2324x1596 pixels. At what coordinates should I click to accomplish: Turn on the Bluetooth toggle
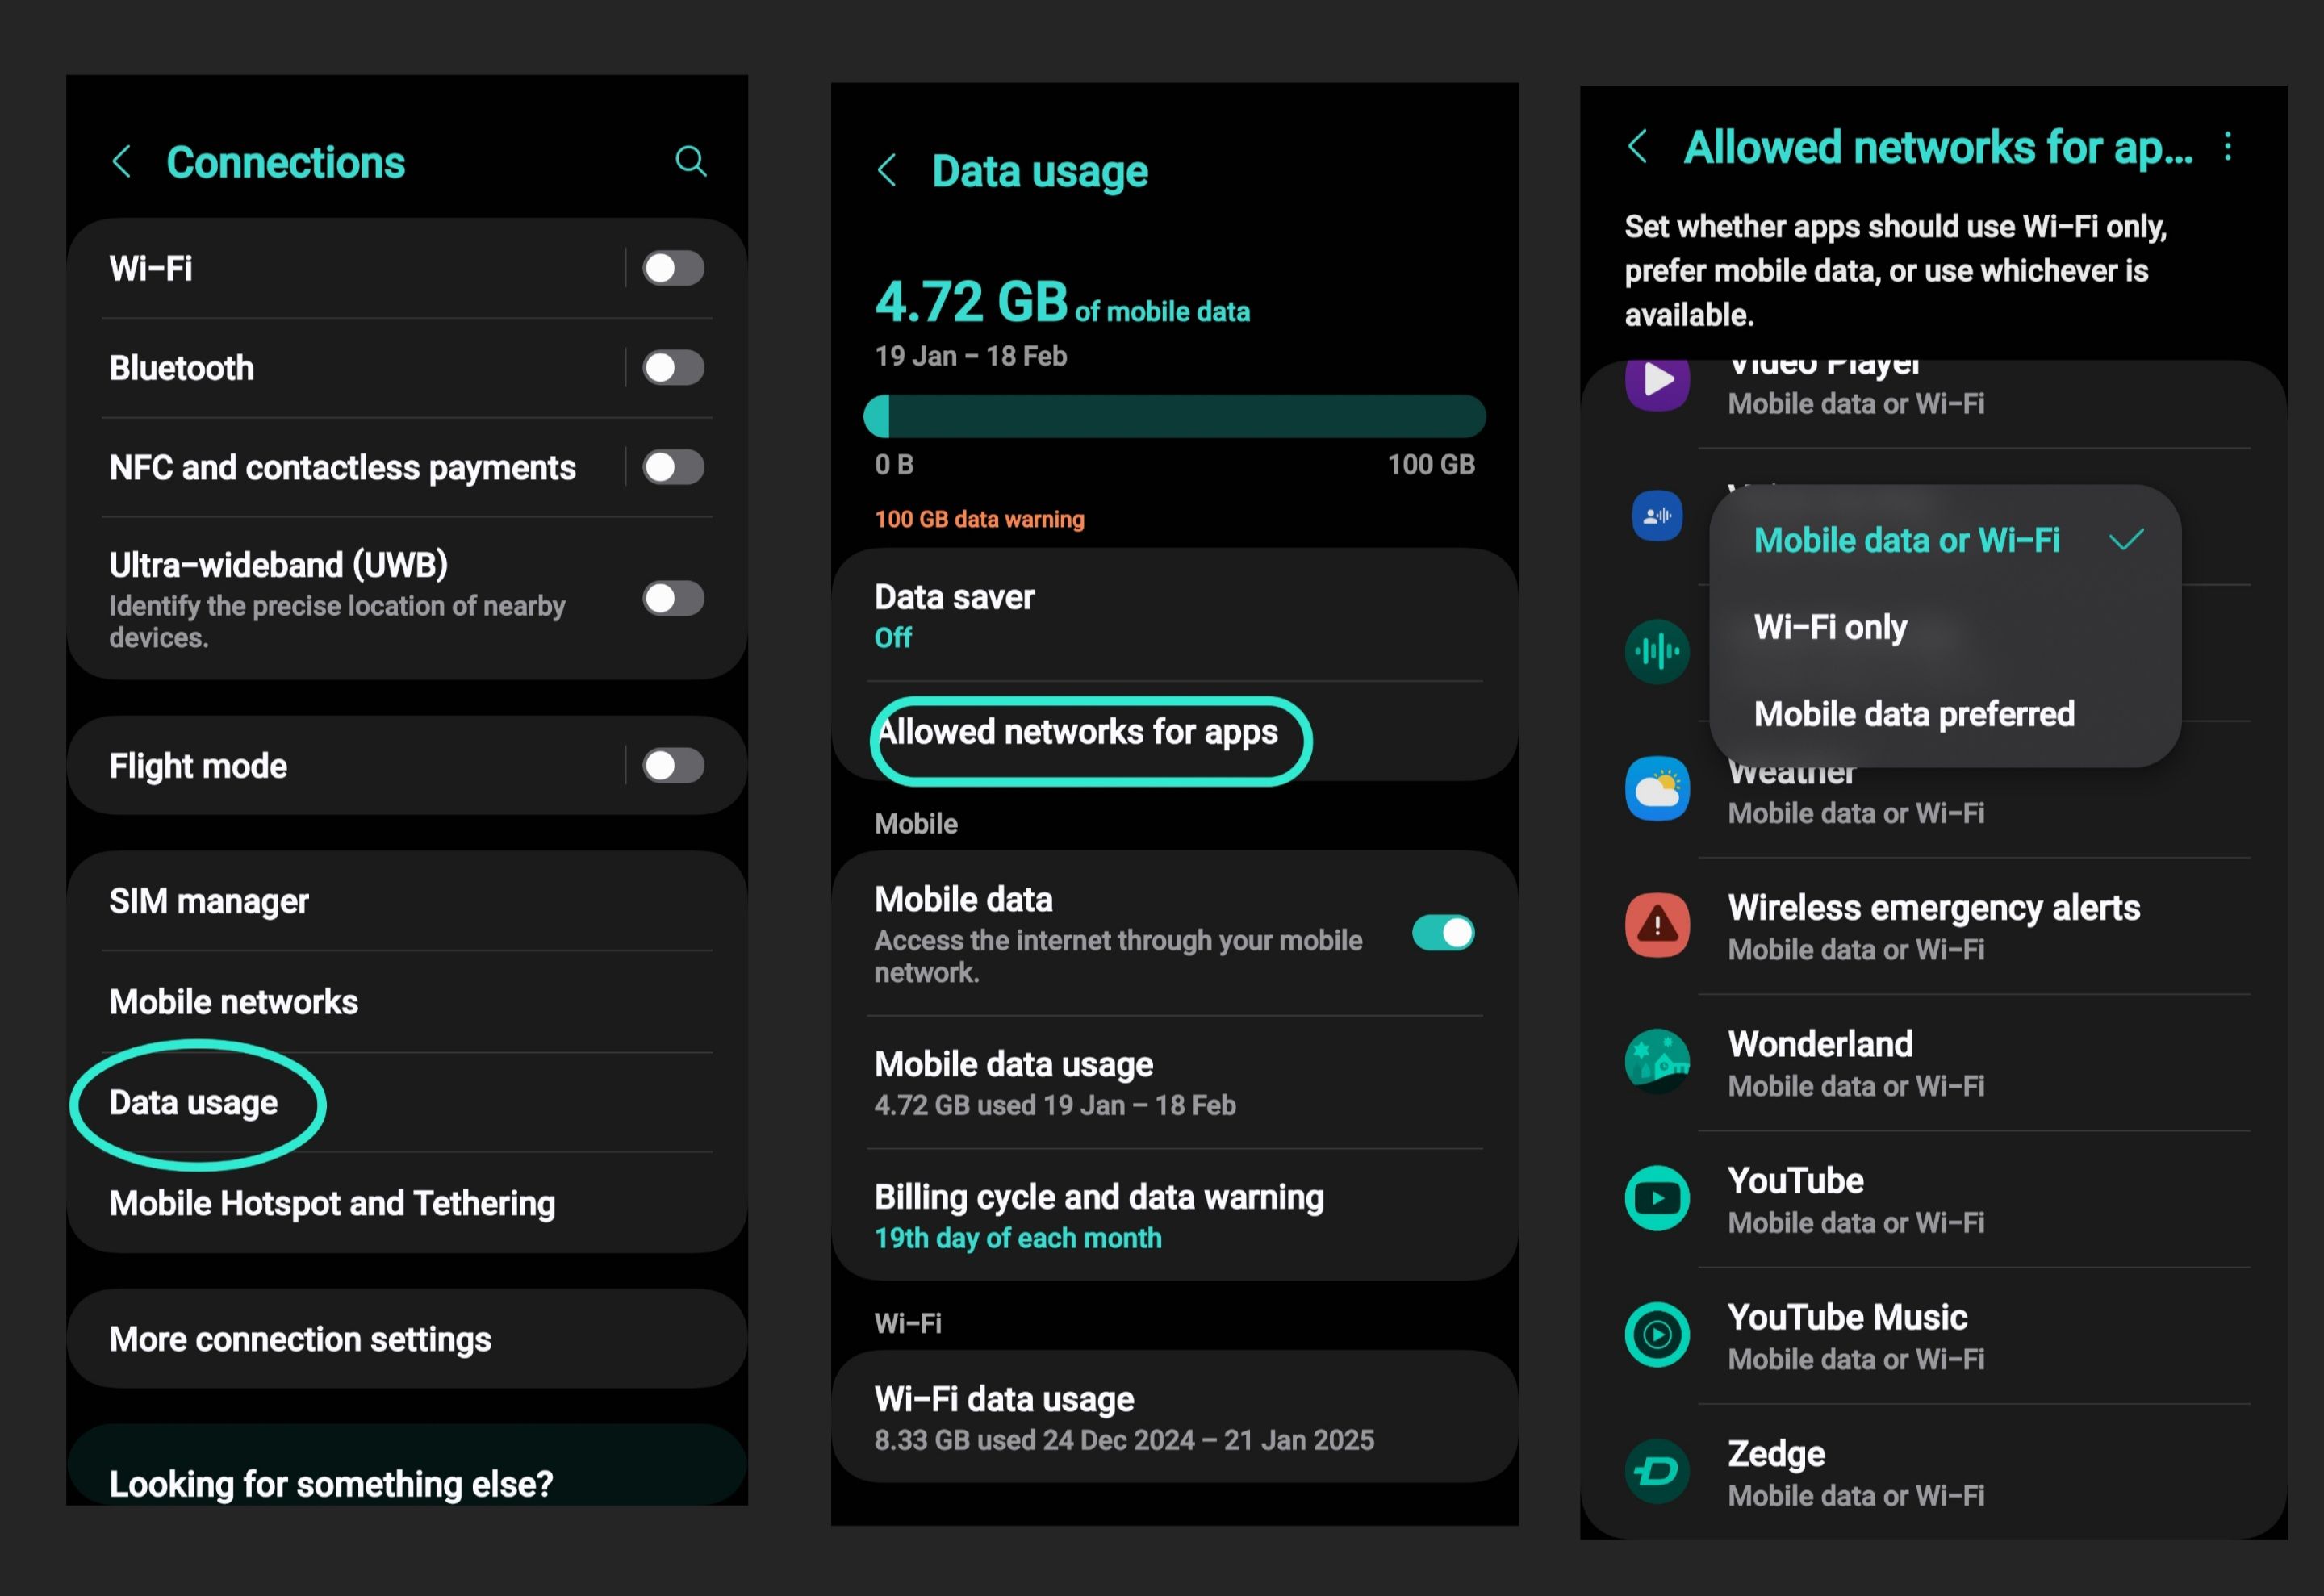pyautogui.click(x=673, y=367)
